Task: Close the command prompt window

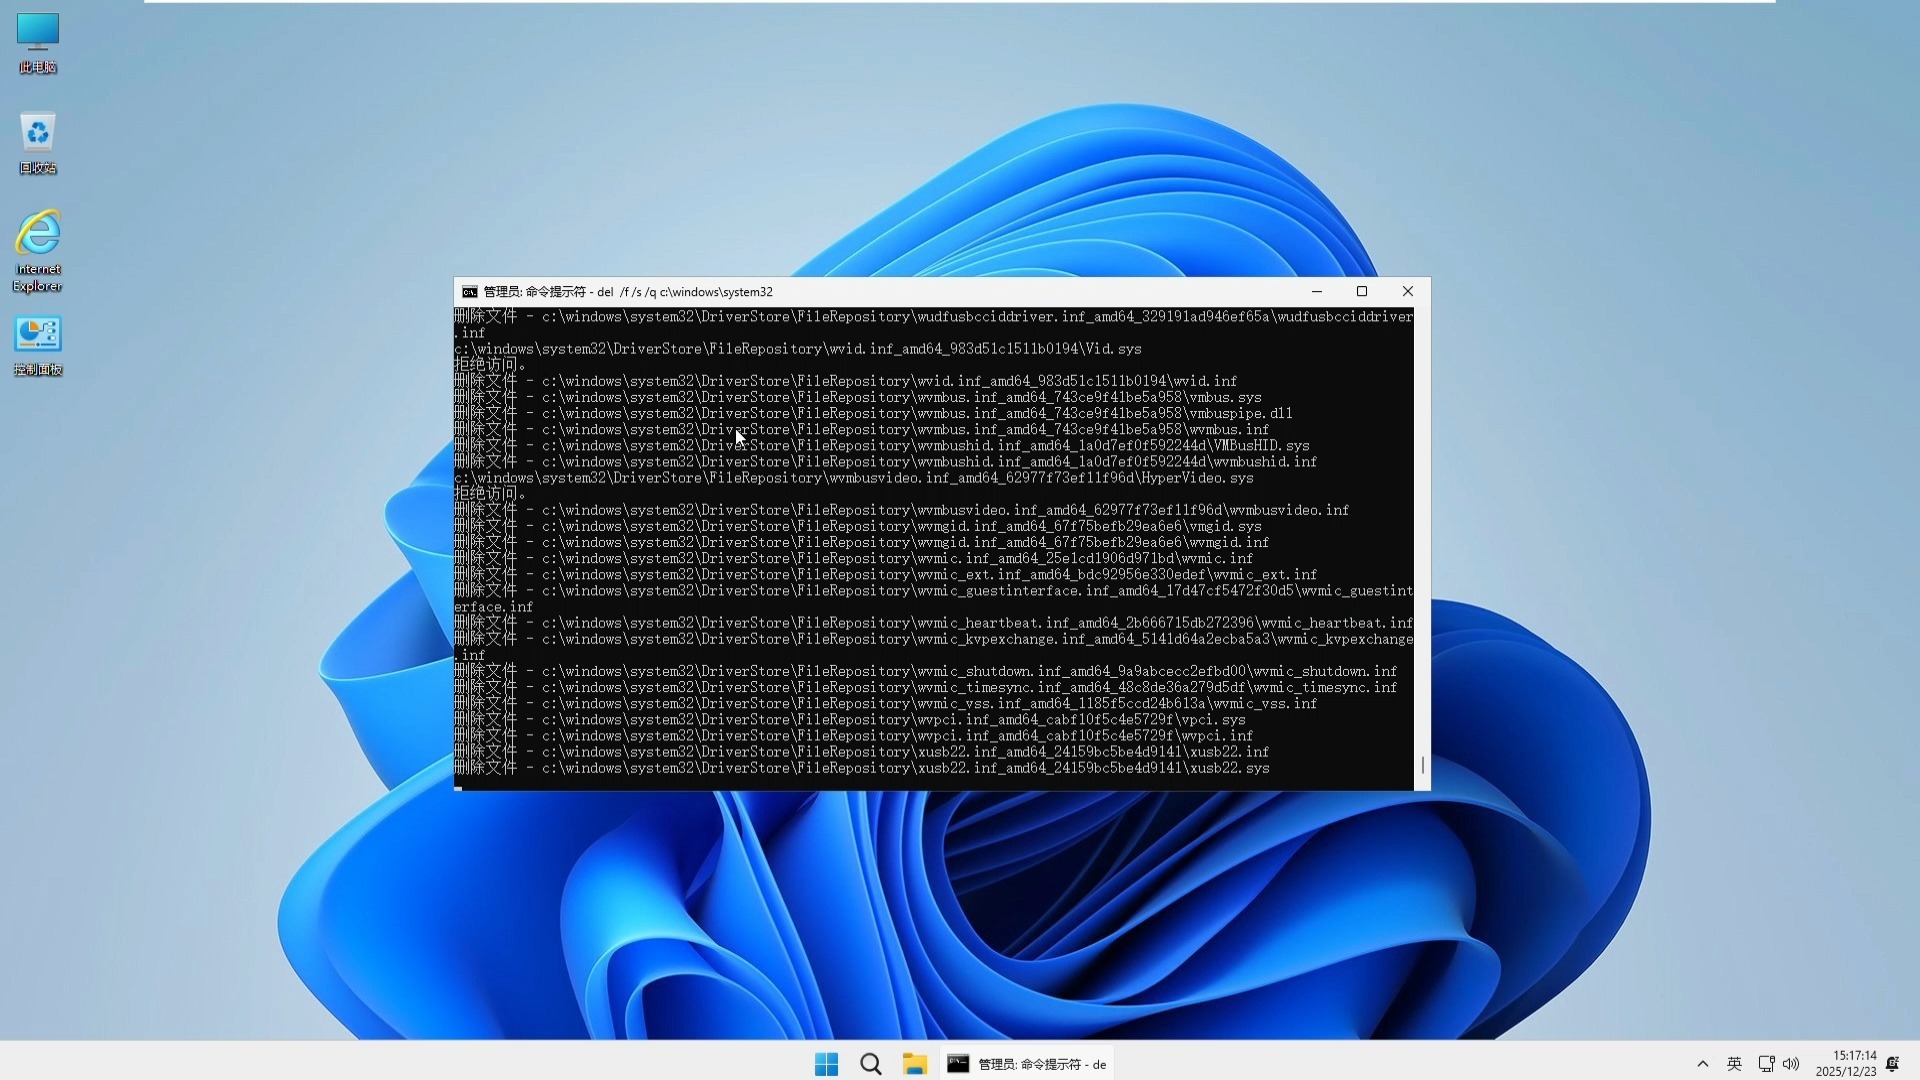Action: pos(1407,292)
